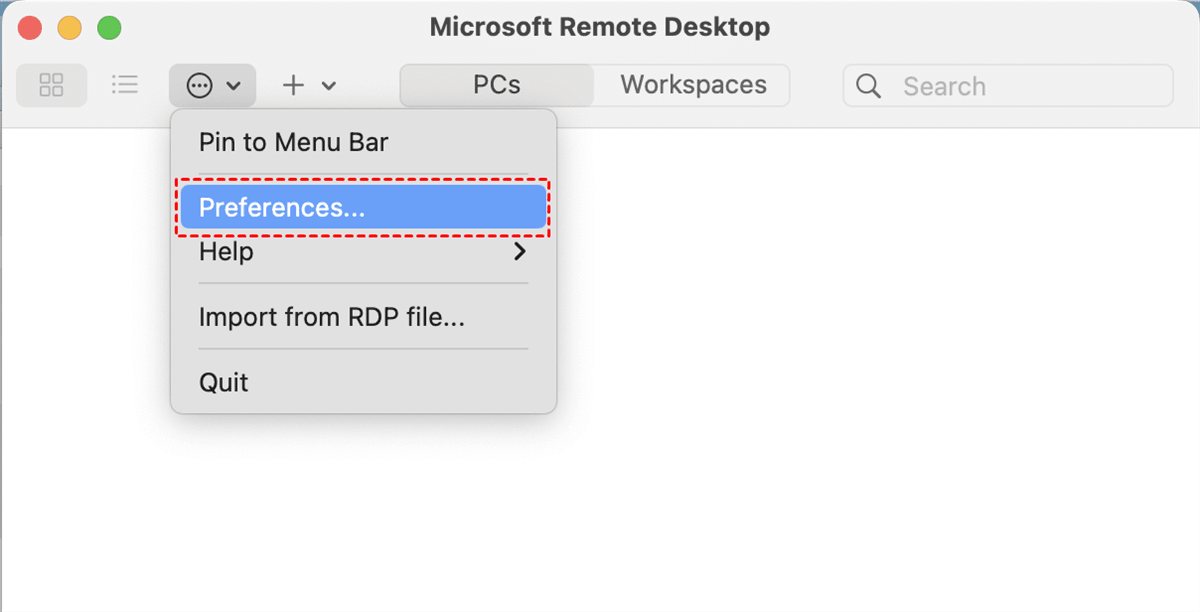Image resolution: width=1200 pixels, height=612 pixels.
Task: Select Quit from the menu
Action: coord(224,383)
